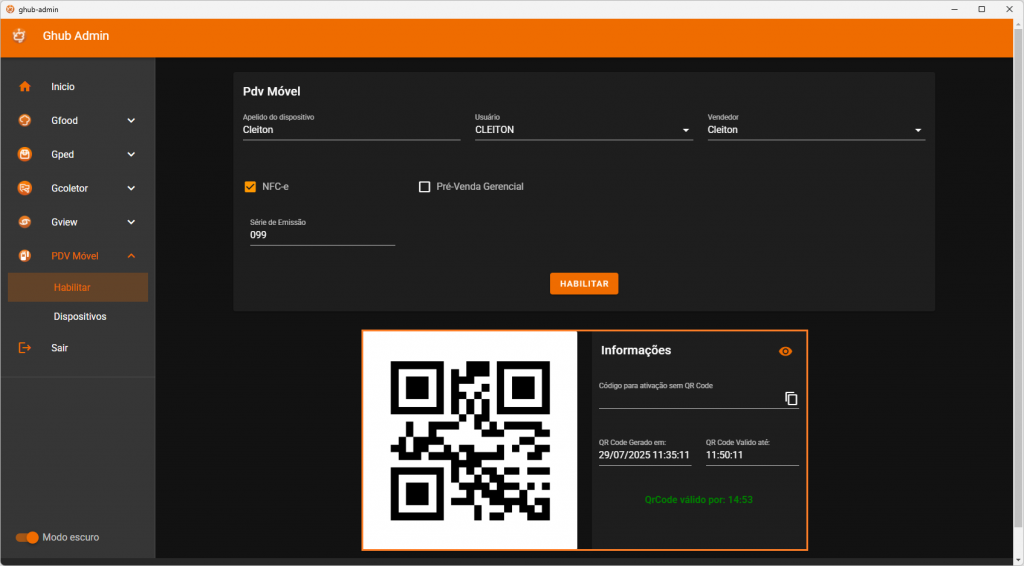Open the Dispositivos submenu item
1024x566 pixels.
(78, 317)
